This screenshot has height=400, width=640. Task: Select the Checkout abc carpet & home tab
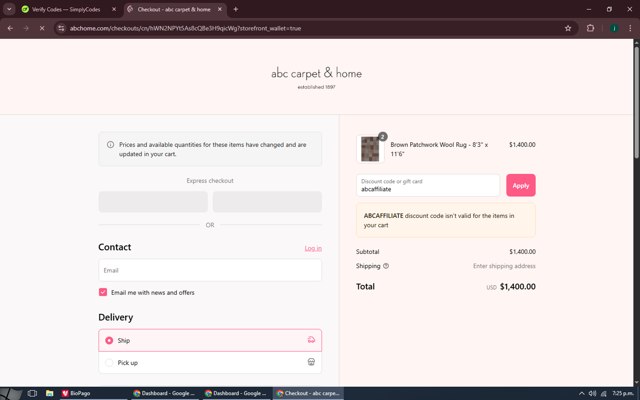tap(173, 9)
